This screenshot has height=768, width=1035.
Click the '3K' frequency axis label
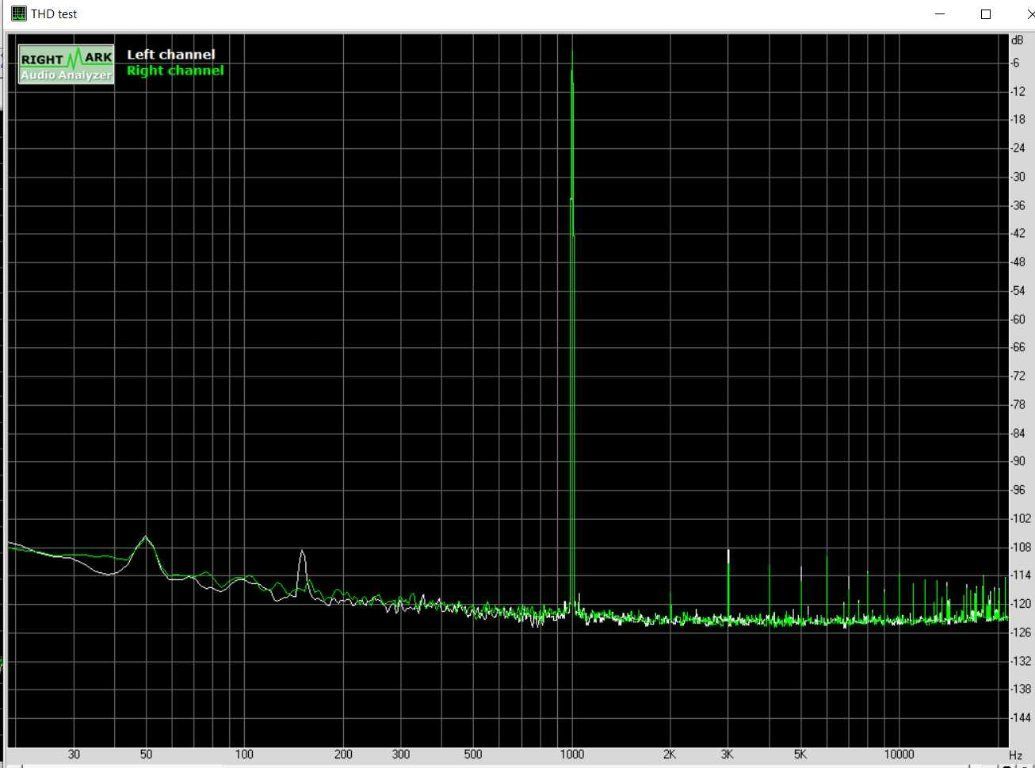pyautogui.click(x=727, y=754)
